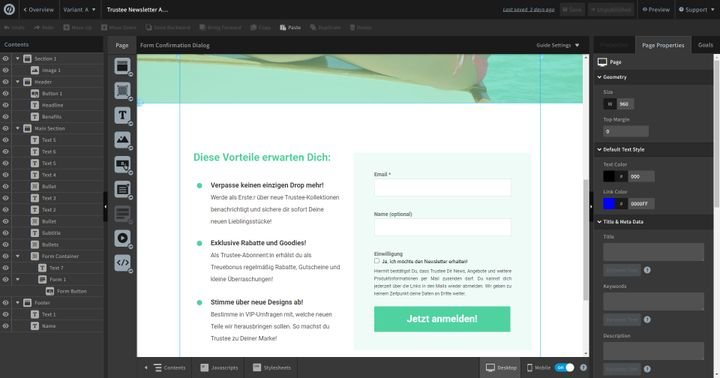Hide the Subtitle element
The height and width of the screenshot is (378, 720).
click(x=6, y=233)
